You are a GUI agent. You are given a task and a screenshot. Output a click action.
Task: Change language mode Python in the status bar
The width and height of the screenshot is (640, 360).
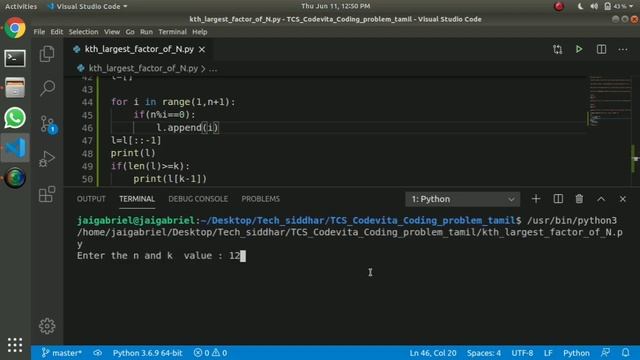click(576, 353)
